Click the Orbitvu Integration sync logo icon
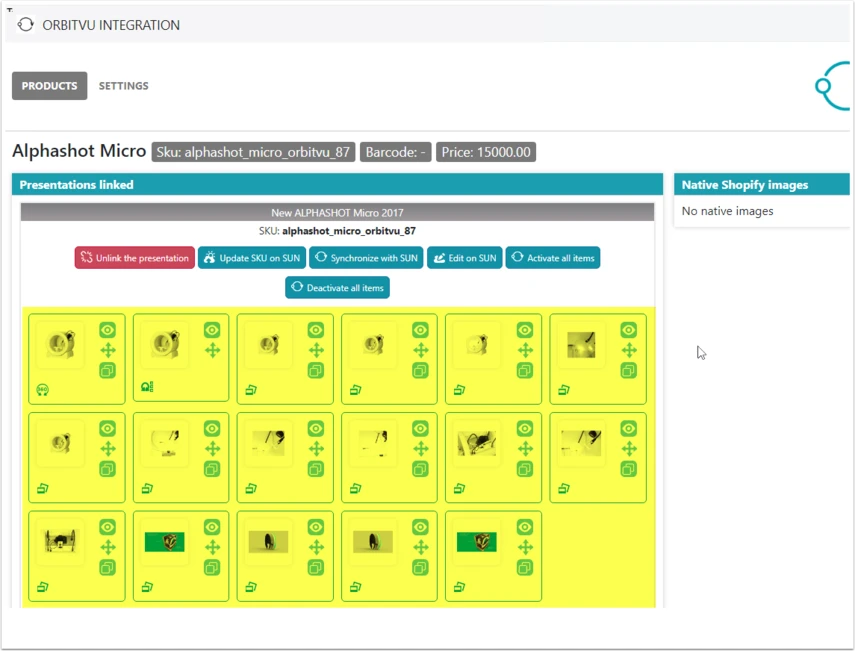This screenshot has height=651, width=855. tap(25, 25)
